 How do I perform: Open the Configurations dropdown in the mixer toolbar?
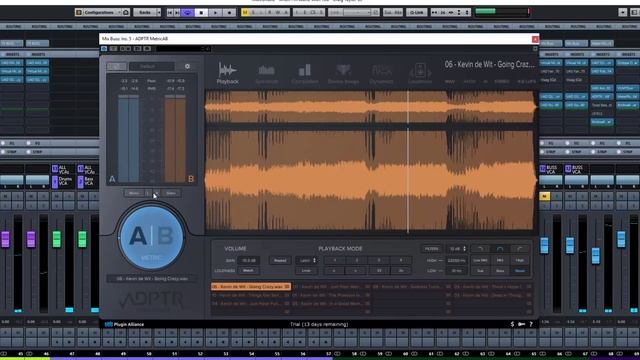(x=99, y=13)
